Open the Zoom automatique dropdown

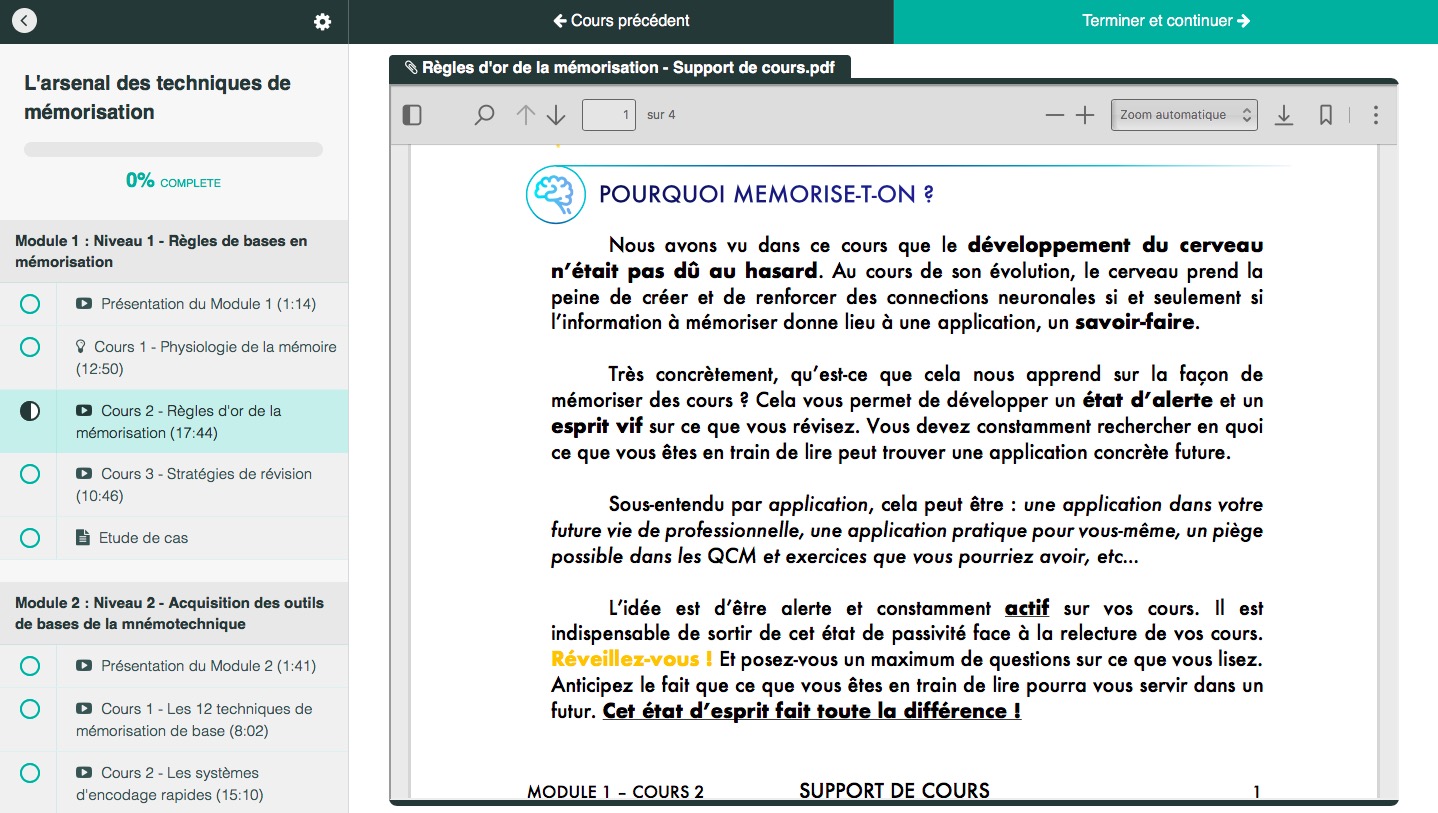tap(1184, 115)
